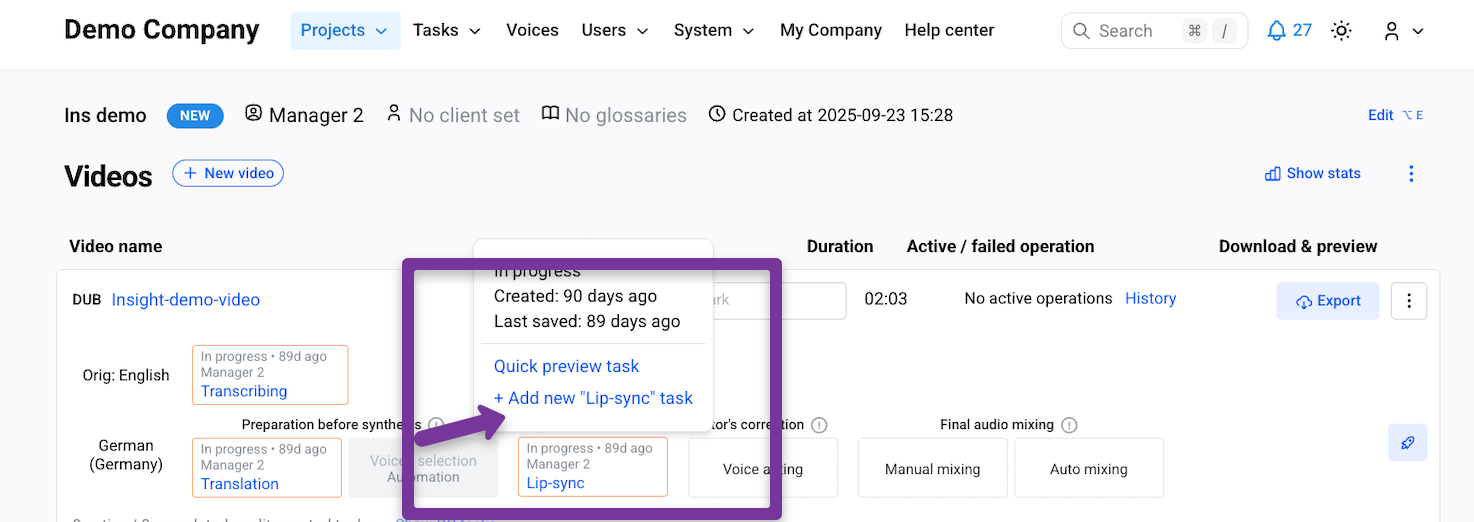This screenshot has height=522, width=1474.
Task: Toggle light/dark theme sun icon
Action: pos(1342,31)
